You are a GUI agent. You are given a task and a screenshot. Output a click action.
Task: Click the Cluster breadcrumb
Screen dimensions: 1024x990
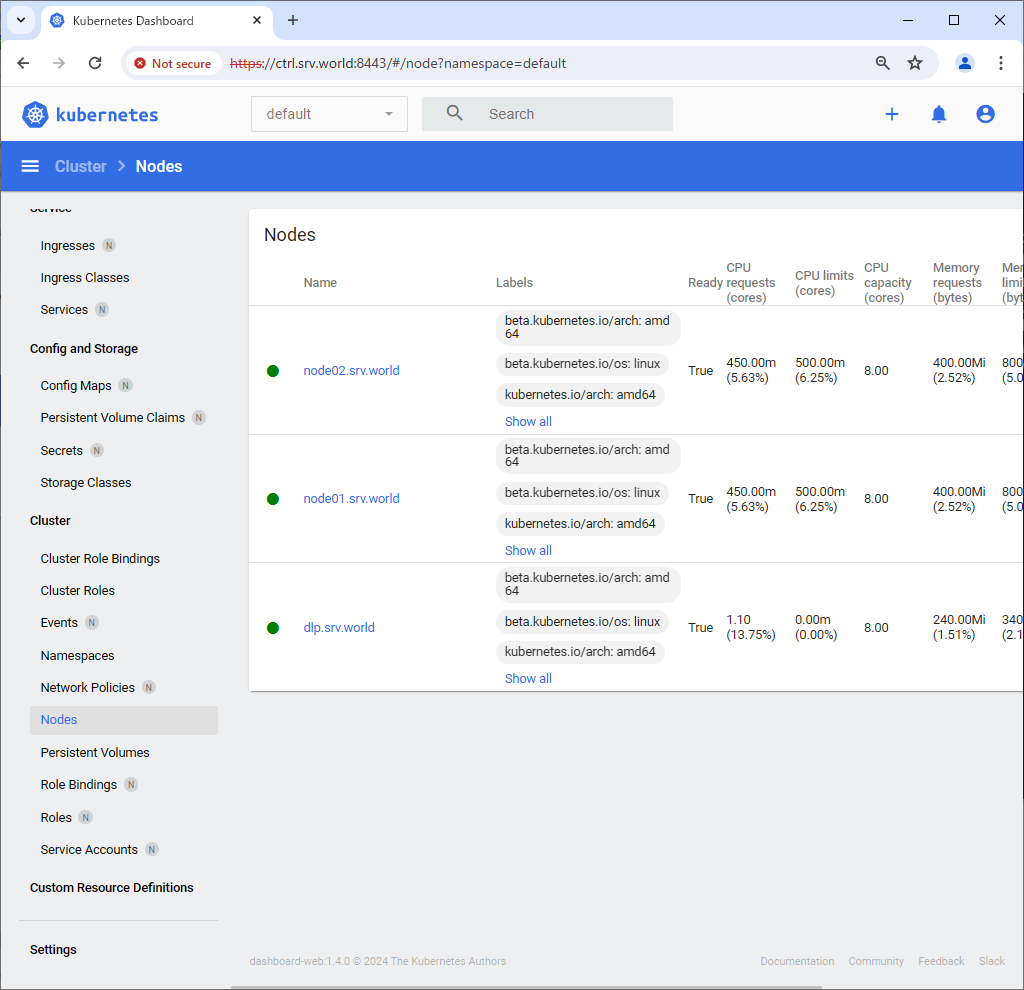click(x=80, y=167)
